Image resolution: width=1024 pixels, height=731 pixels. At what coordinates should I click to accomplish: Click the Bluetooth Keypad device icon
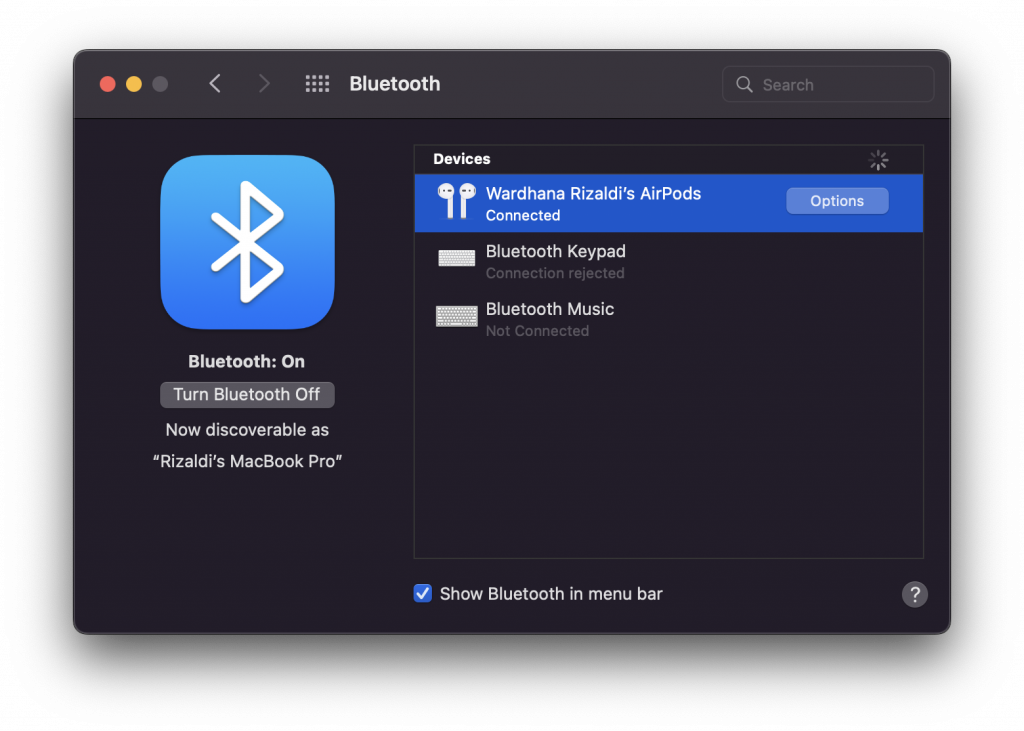(456, 260)
